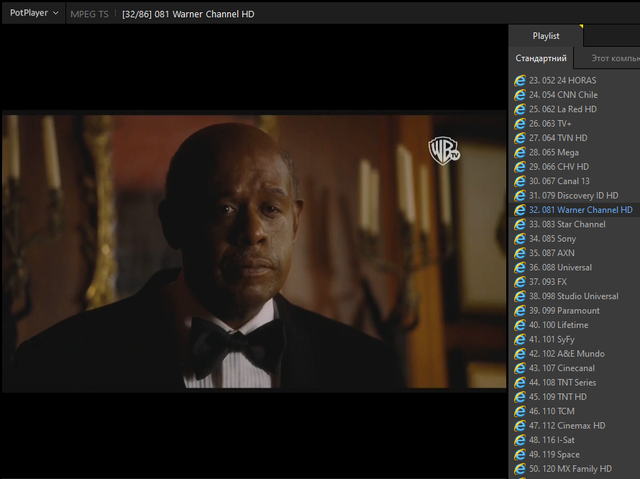Click icon beside 40. 100 Lifetime
Image resolution: width=640 pixels, height=479 pixels.
tap(520, 325)
